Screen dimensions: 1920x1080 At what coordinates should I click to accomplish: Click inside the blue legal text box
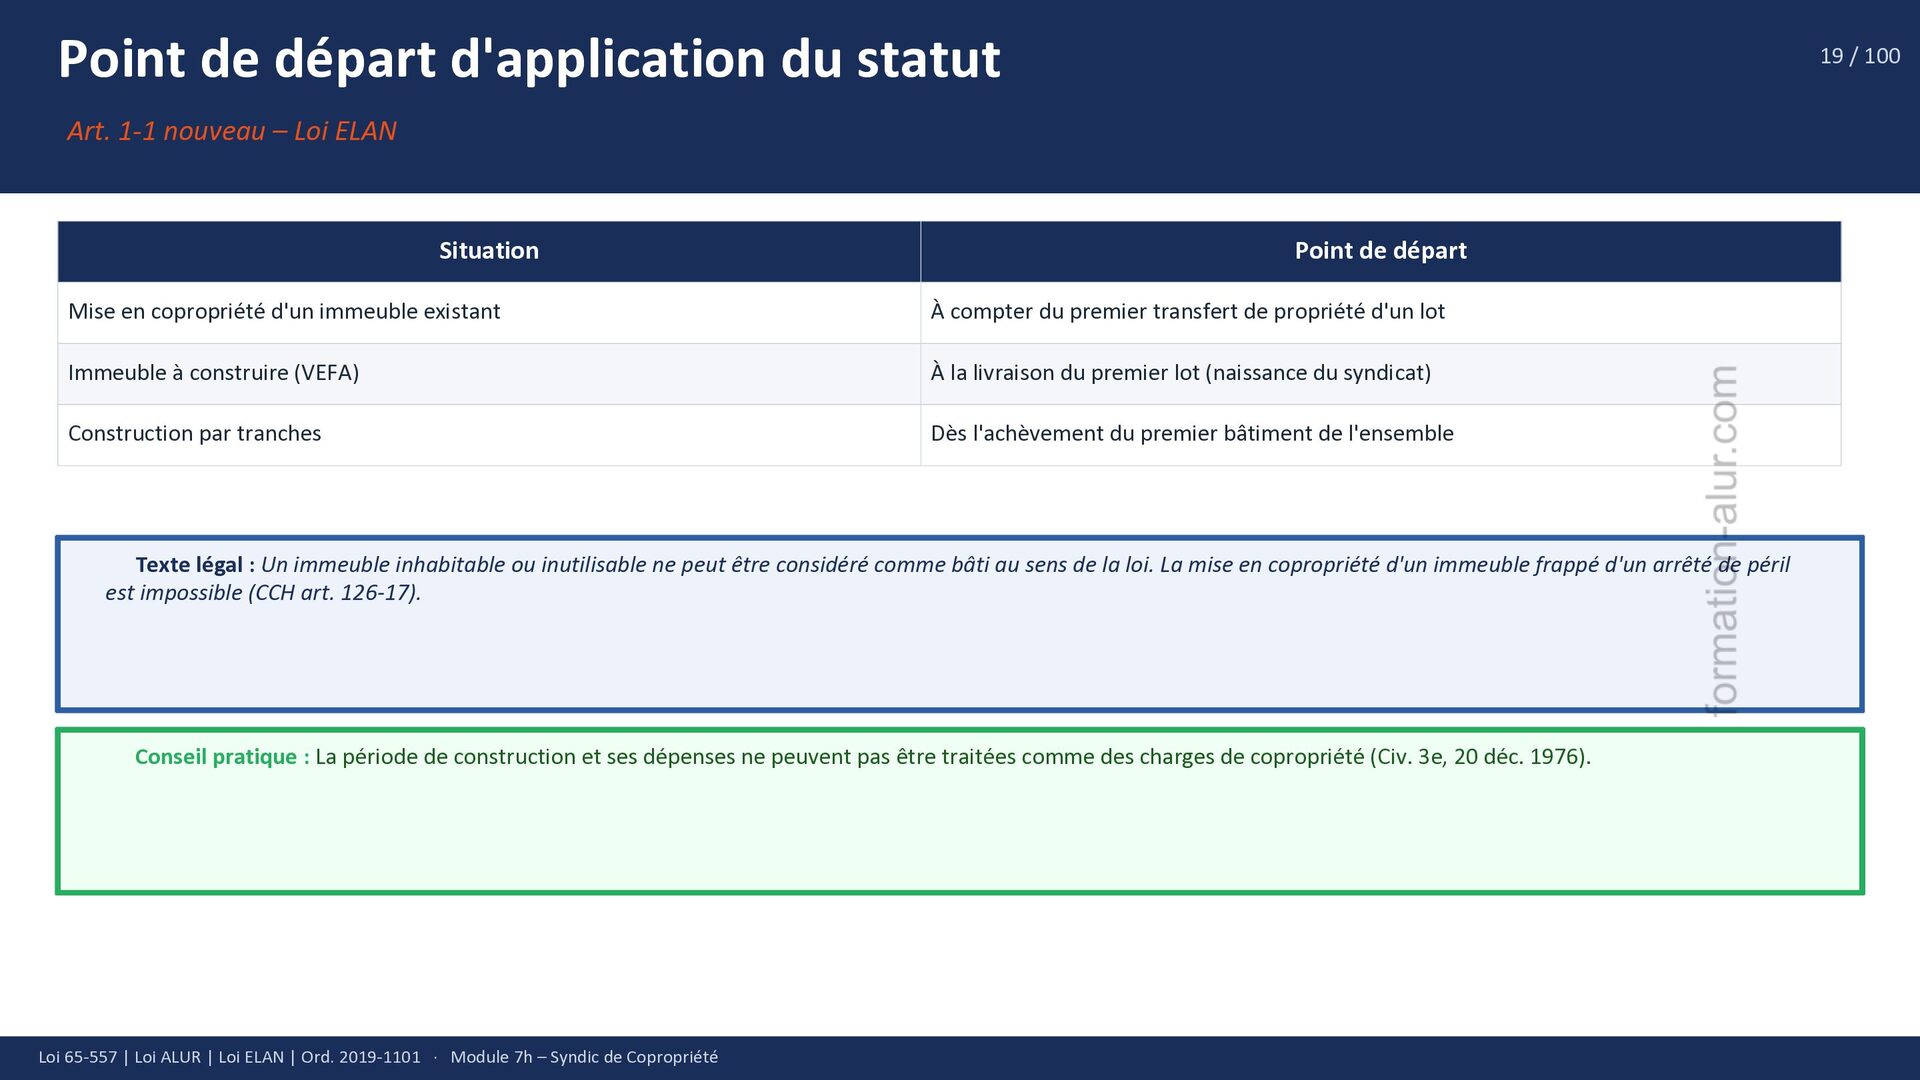click(900, 655)
